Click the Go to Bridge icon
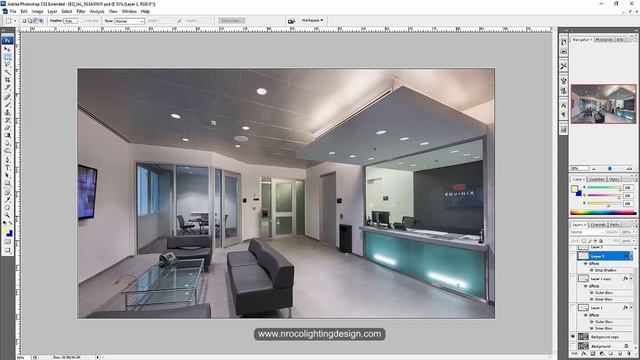The image size is (640, 360). click(x=291, y=21)
